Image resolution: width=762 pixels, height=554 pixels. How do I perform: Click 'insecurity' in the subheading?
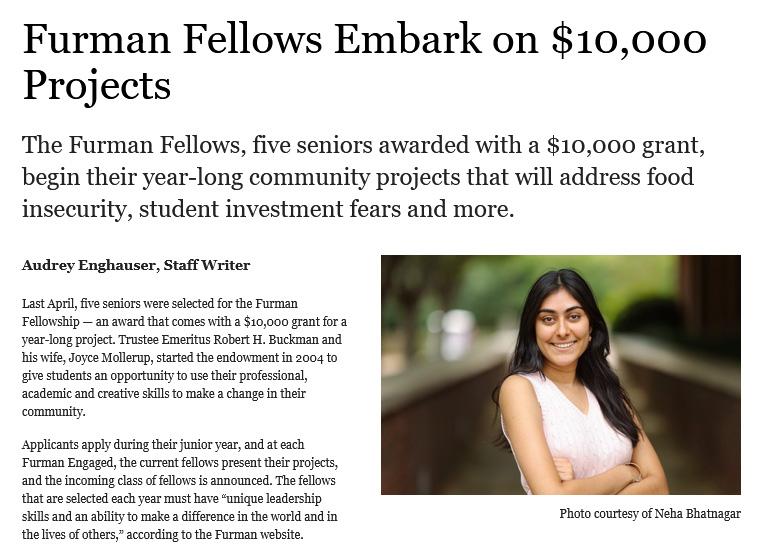coord(76,209)
